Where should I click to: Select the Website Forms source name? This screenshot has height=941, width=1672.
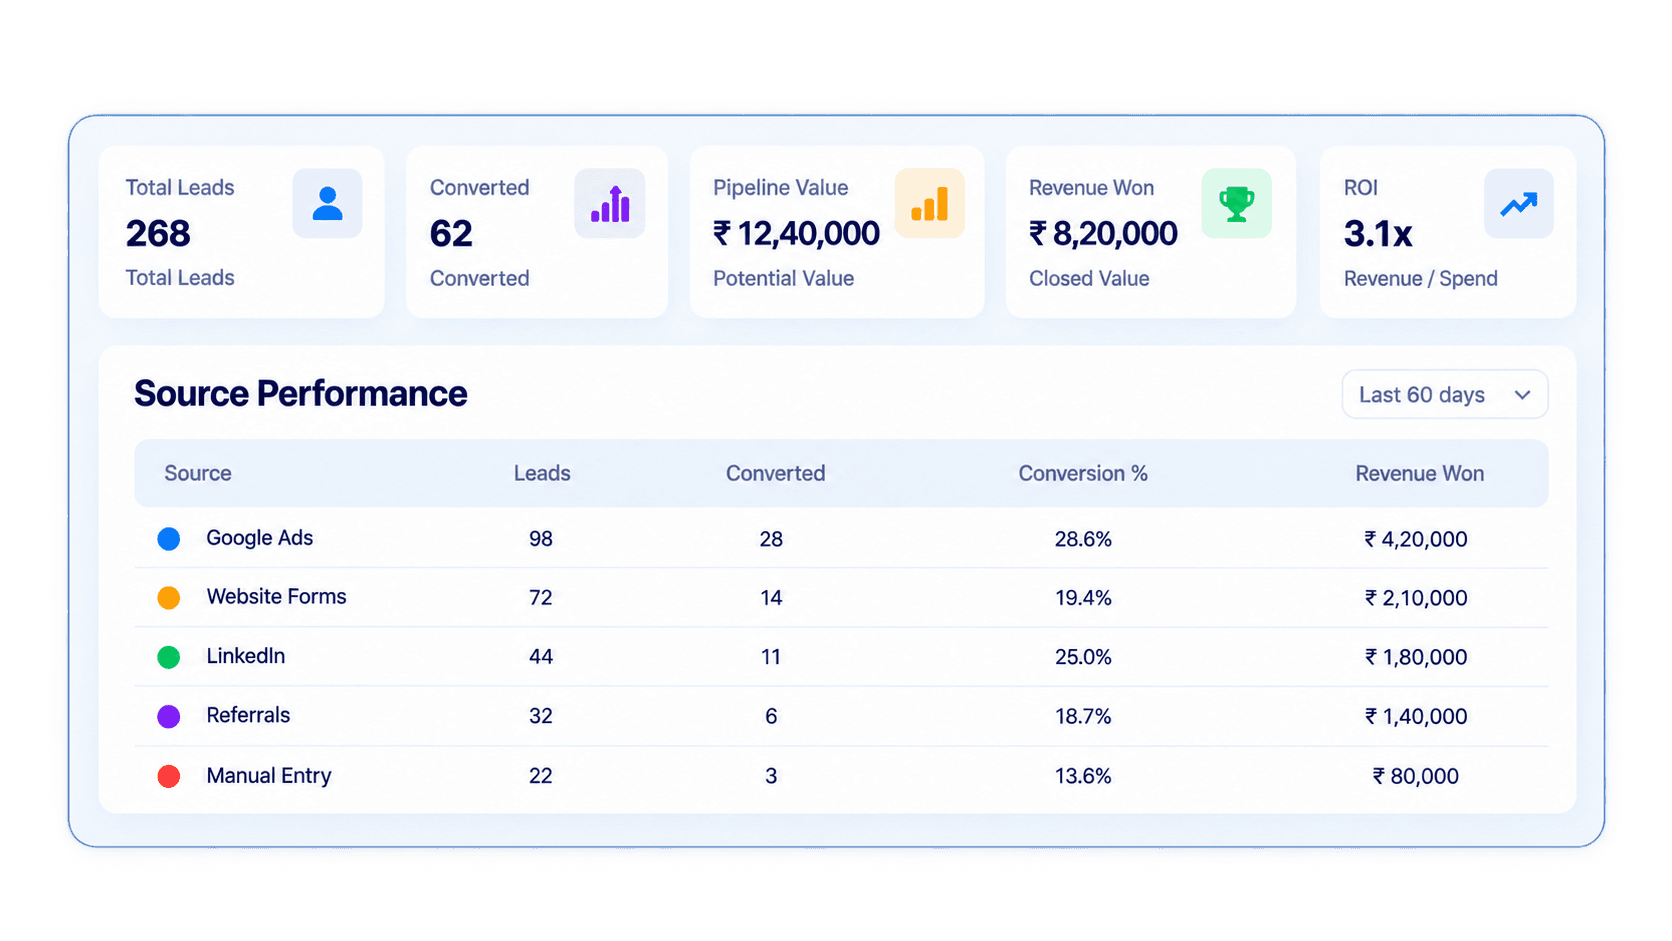(276, 597)
